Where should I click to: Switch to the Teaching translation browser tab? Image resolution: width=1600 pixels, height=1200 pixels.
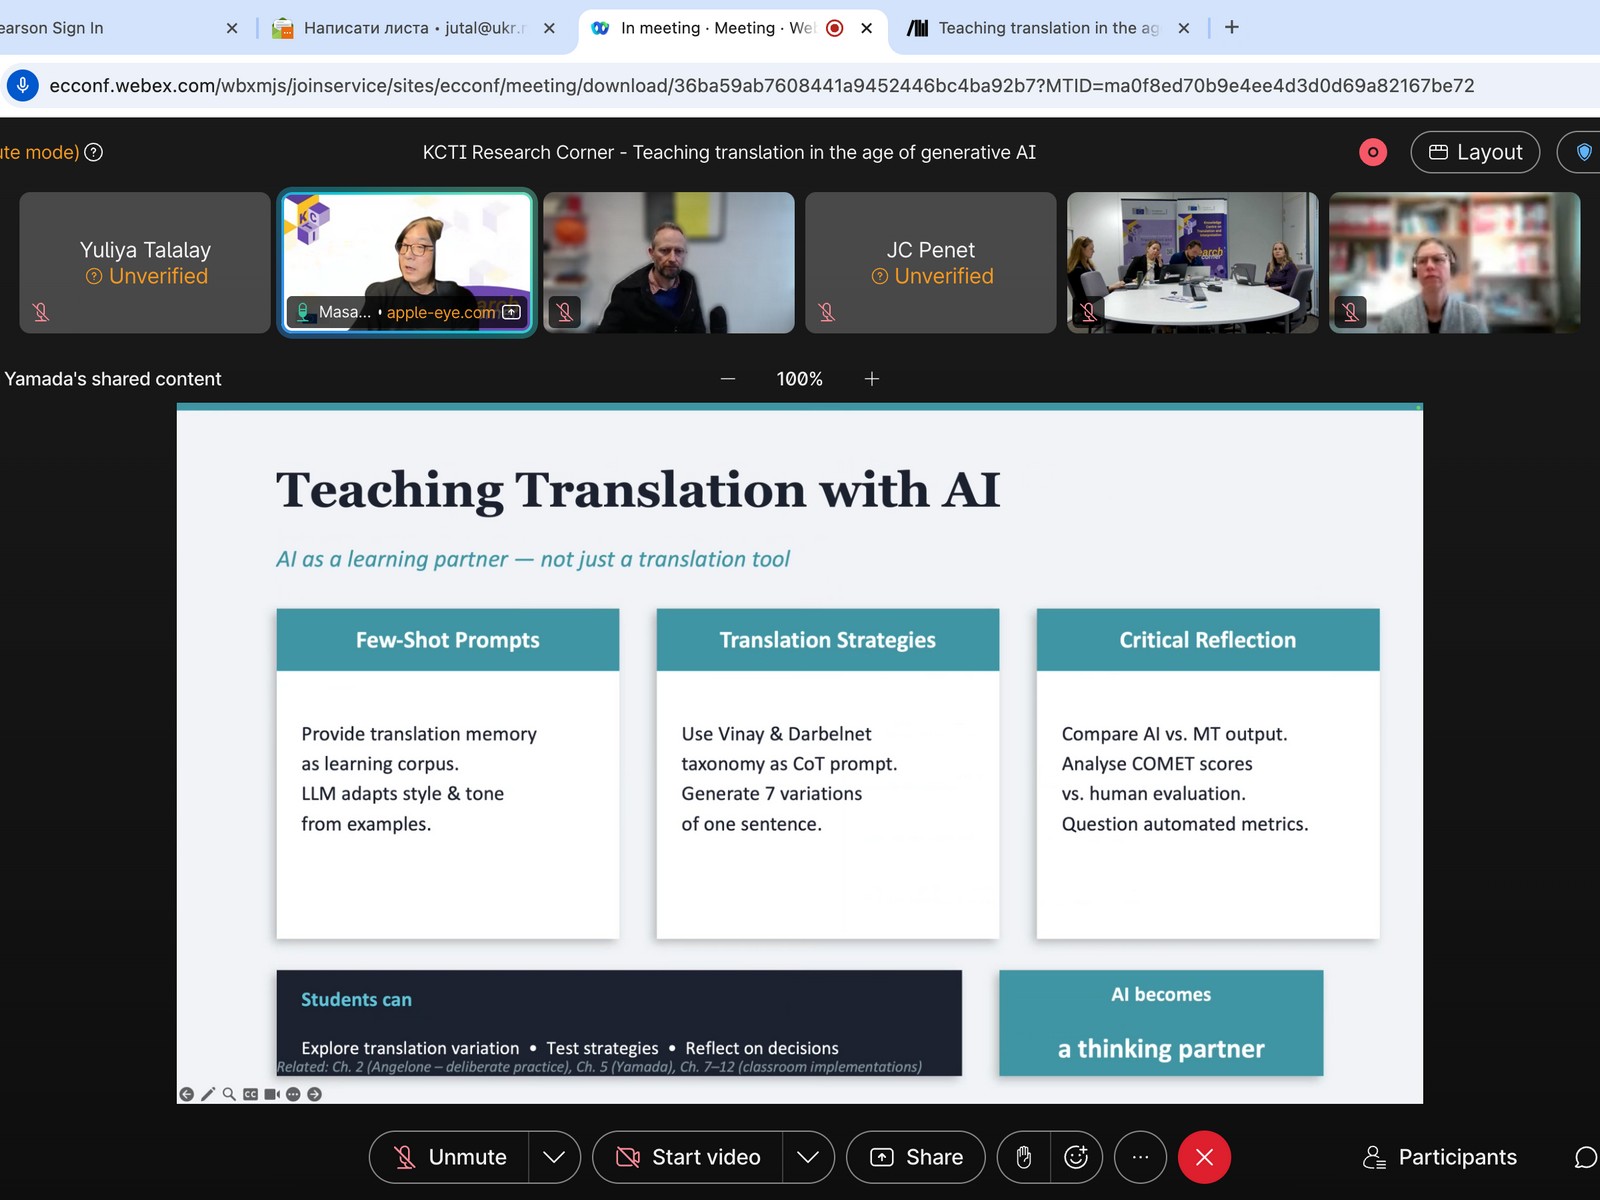click(1046, 28)
